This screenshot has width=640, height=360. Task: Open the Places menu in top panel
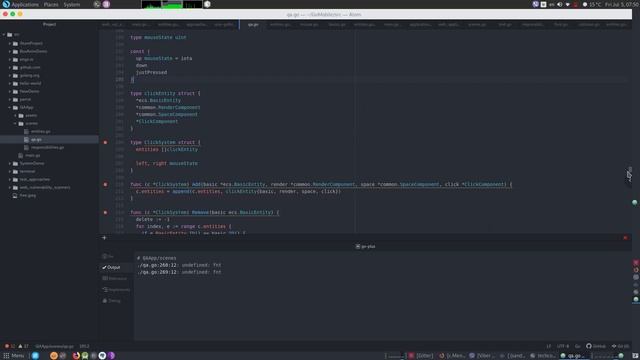(x=51, y=4)
